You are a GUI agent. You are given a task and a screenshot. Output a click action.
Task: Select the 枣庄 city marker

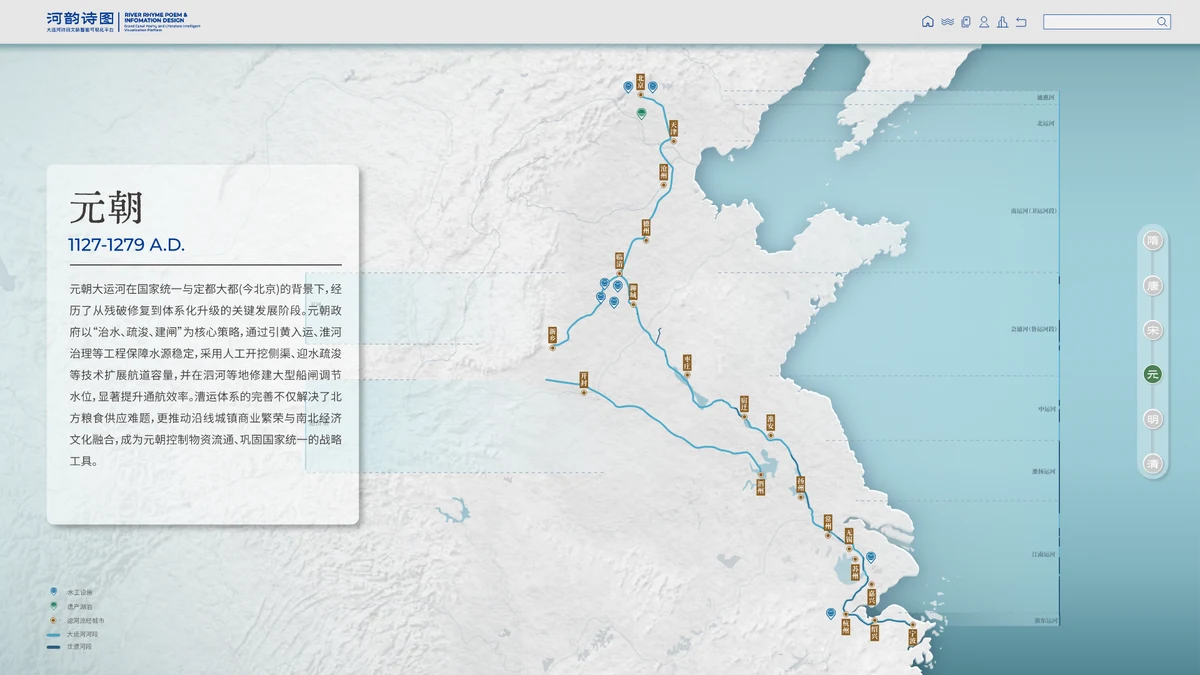(687, 364)
